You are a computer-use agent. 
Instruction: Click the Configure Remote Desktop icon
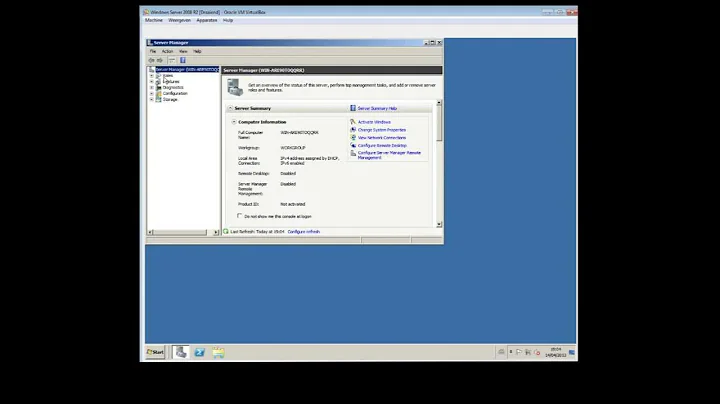tap(353, 146)
